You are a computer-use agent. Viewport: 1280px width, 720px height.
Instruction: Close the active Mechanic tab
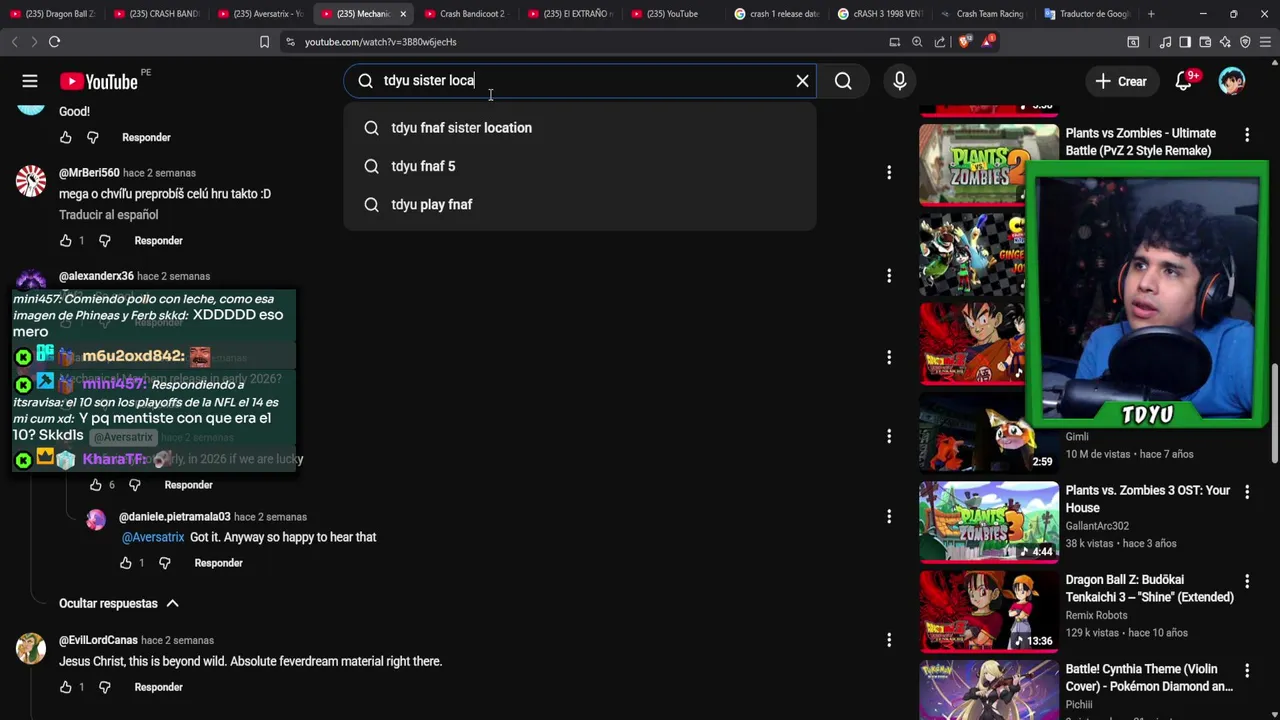(x=403, y=14)
